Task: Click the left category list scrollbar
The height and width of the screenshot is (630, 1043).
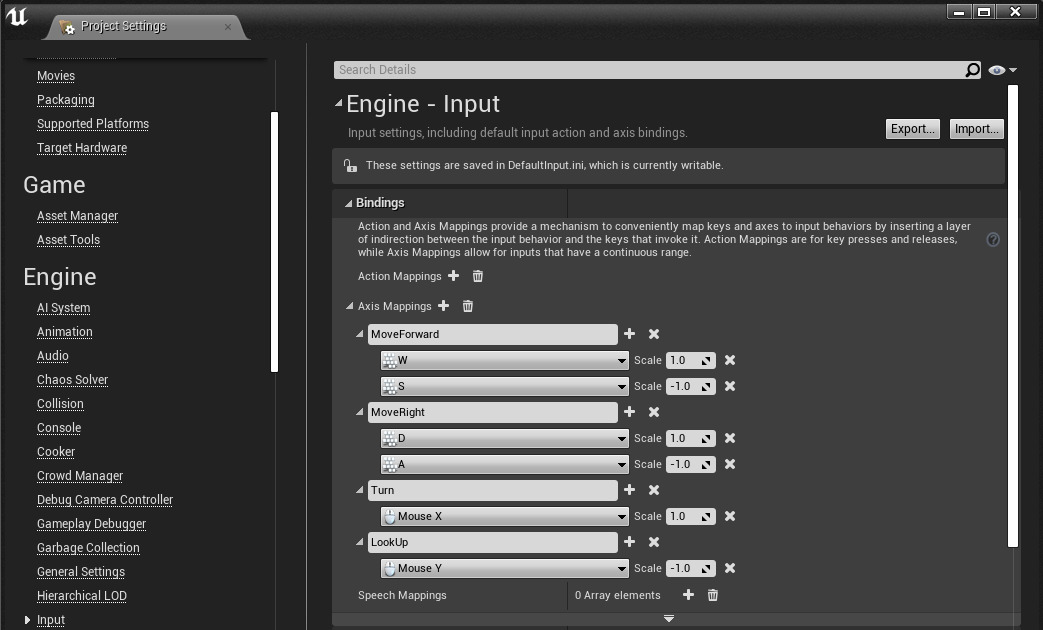Action: 274,241
